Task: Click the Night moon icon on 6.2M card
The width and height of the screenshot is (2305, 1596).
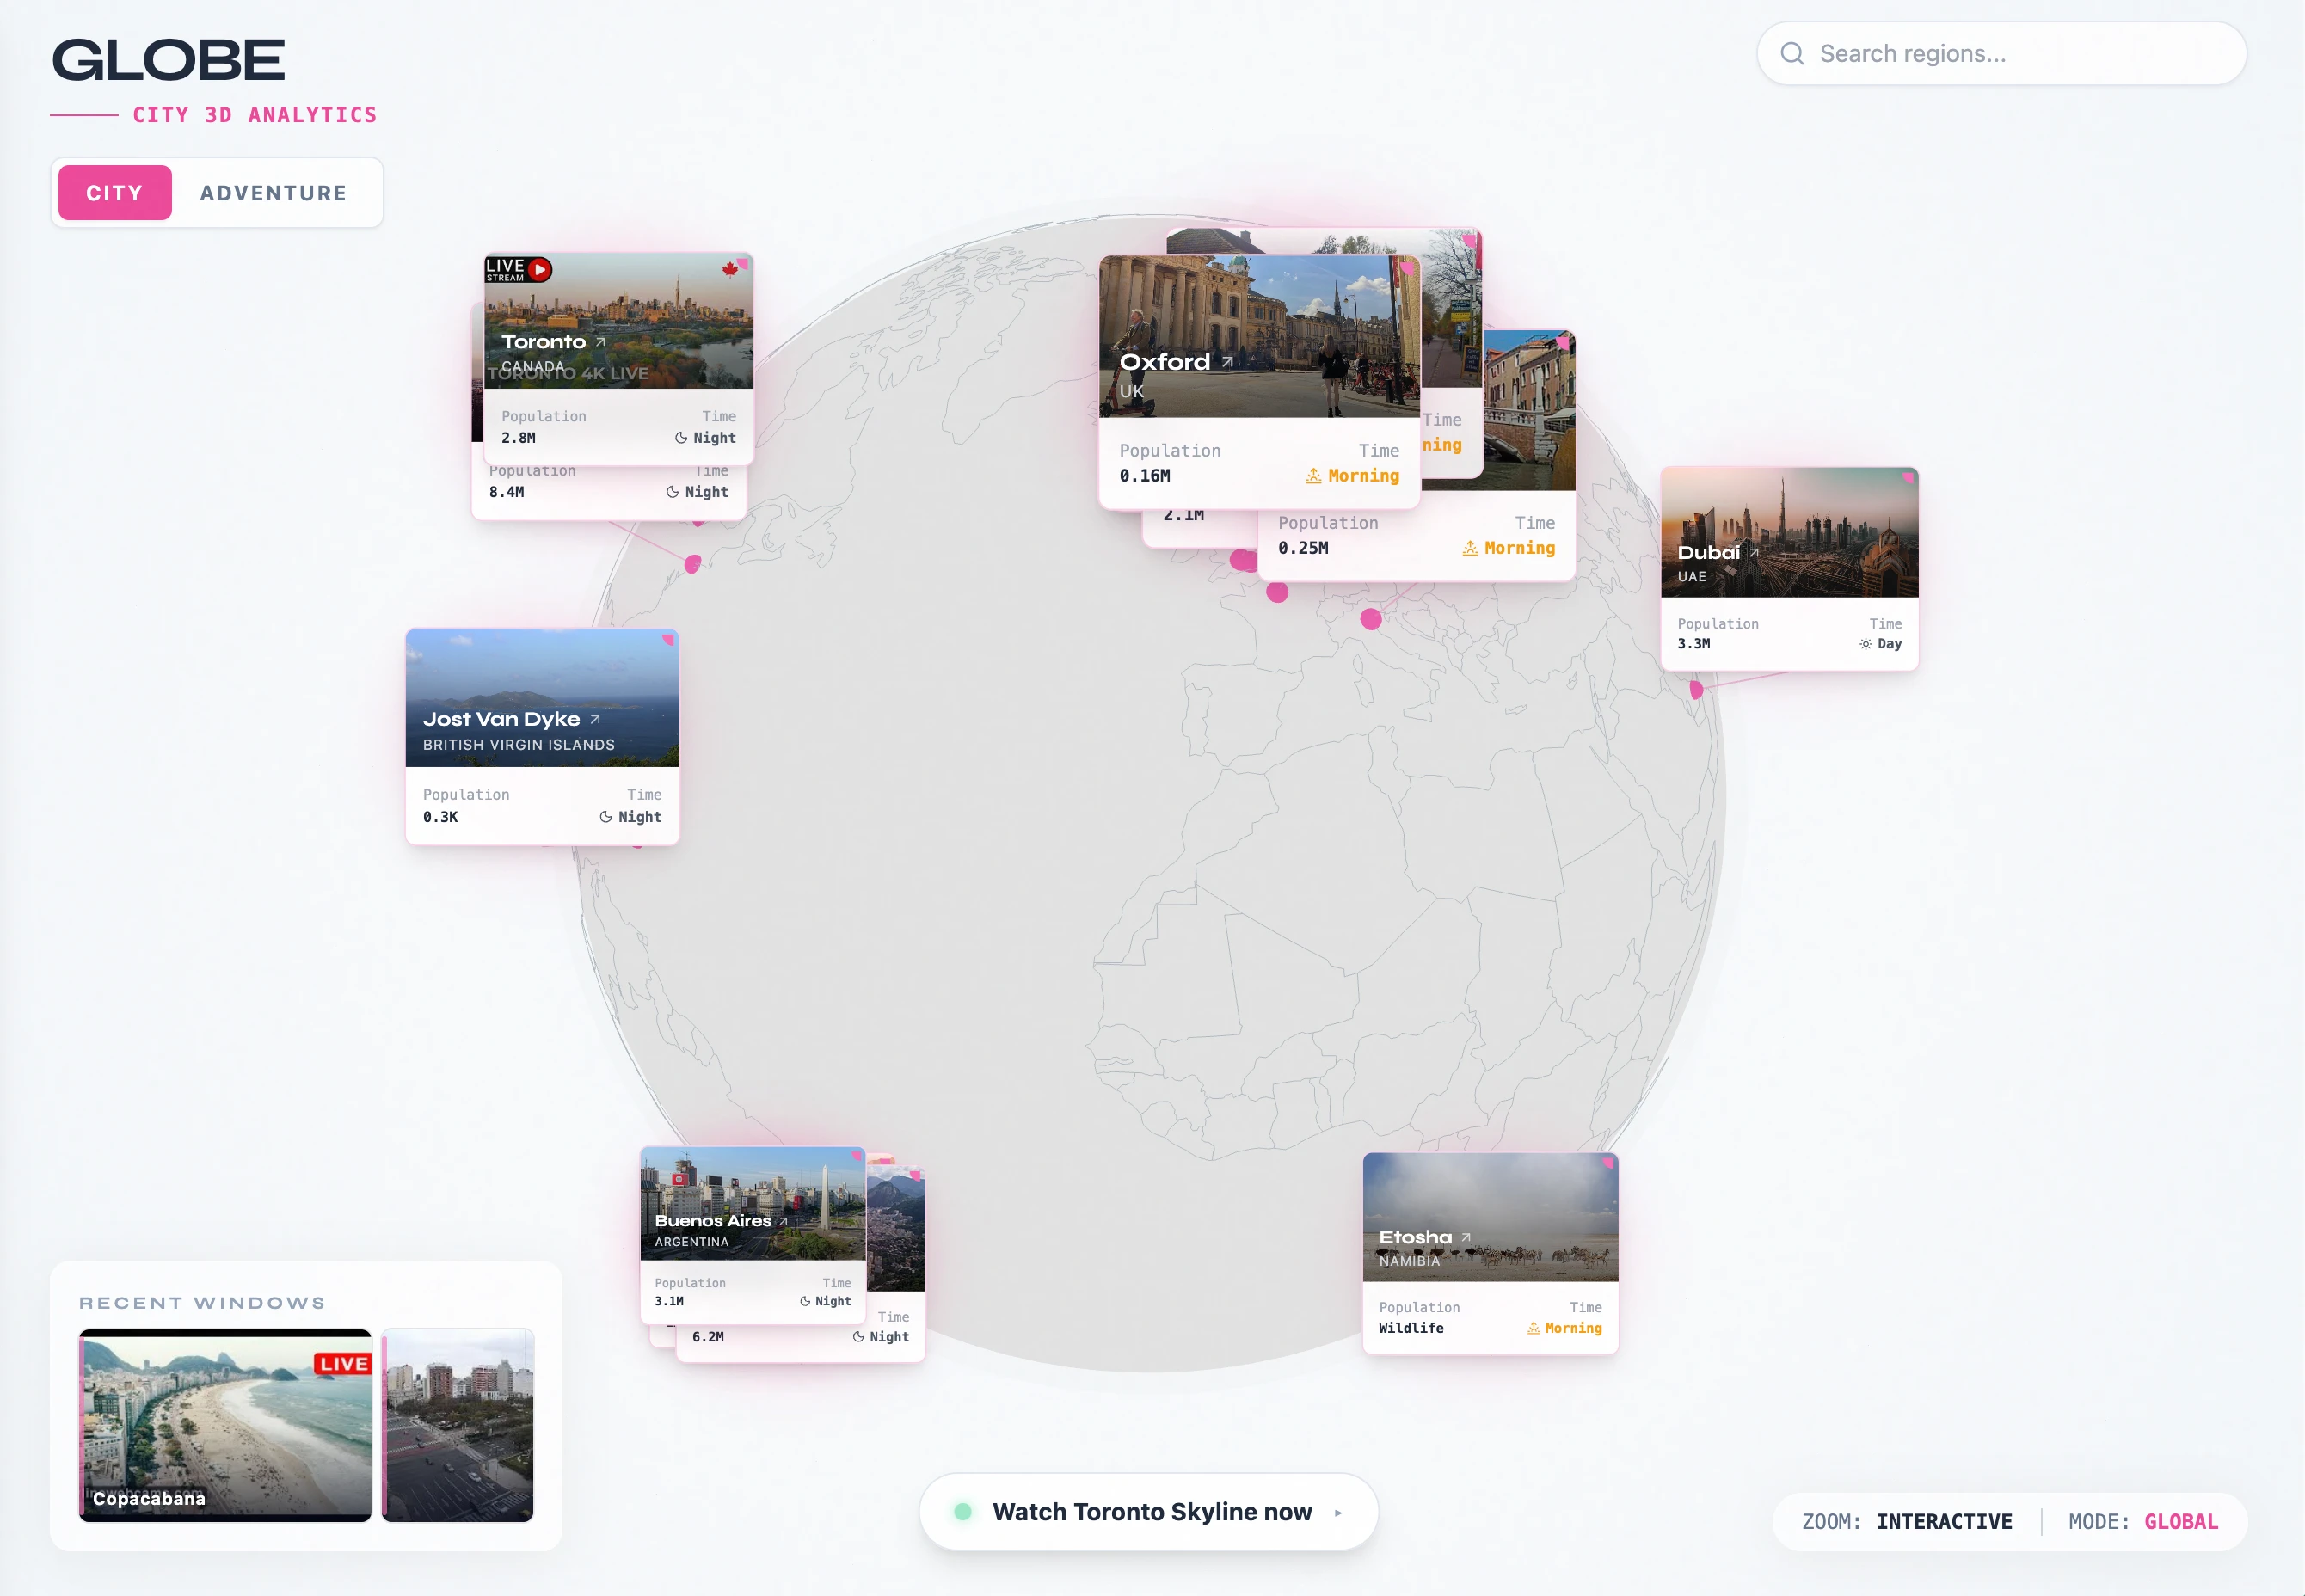Action: (x=858, y=1337)
